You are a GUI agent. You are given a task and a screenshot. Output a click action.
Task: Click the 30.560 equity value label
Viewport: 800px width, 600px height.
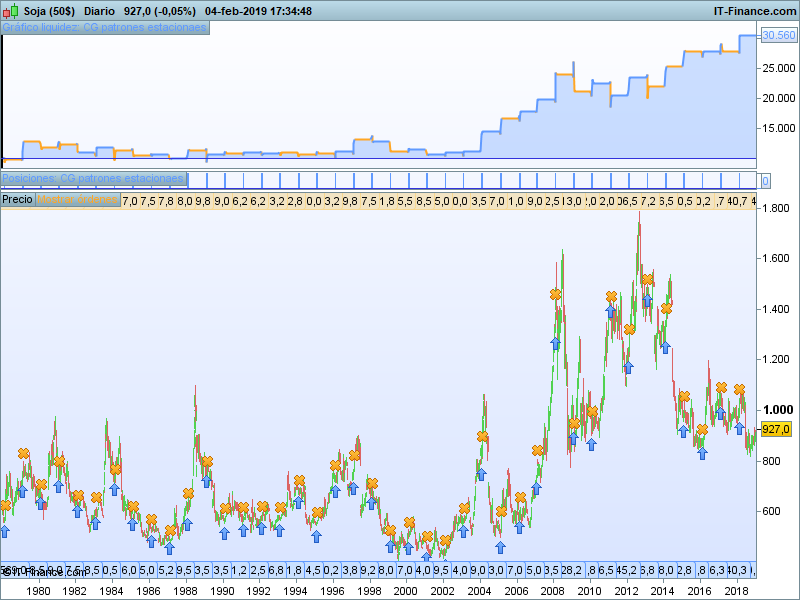click(778, 36)
